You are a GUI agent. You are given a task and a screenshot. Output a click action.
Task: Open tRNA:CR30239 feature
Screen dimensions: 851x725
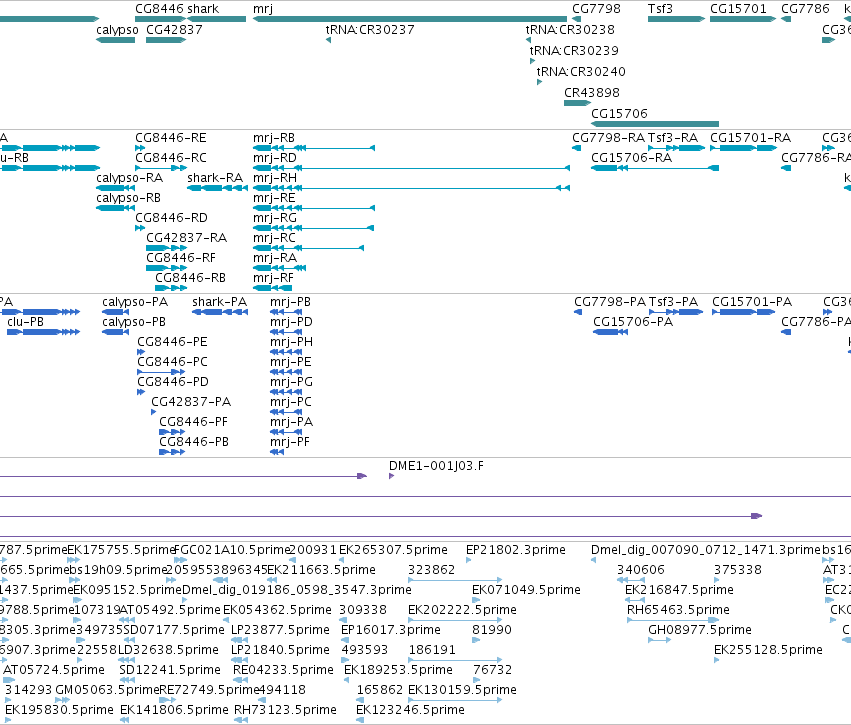point(532,61)
